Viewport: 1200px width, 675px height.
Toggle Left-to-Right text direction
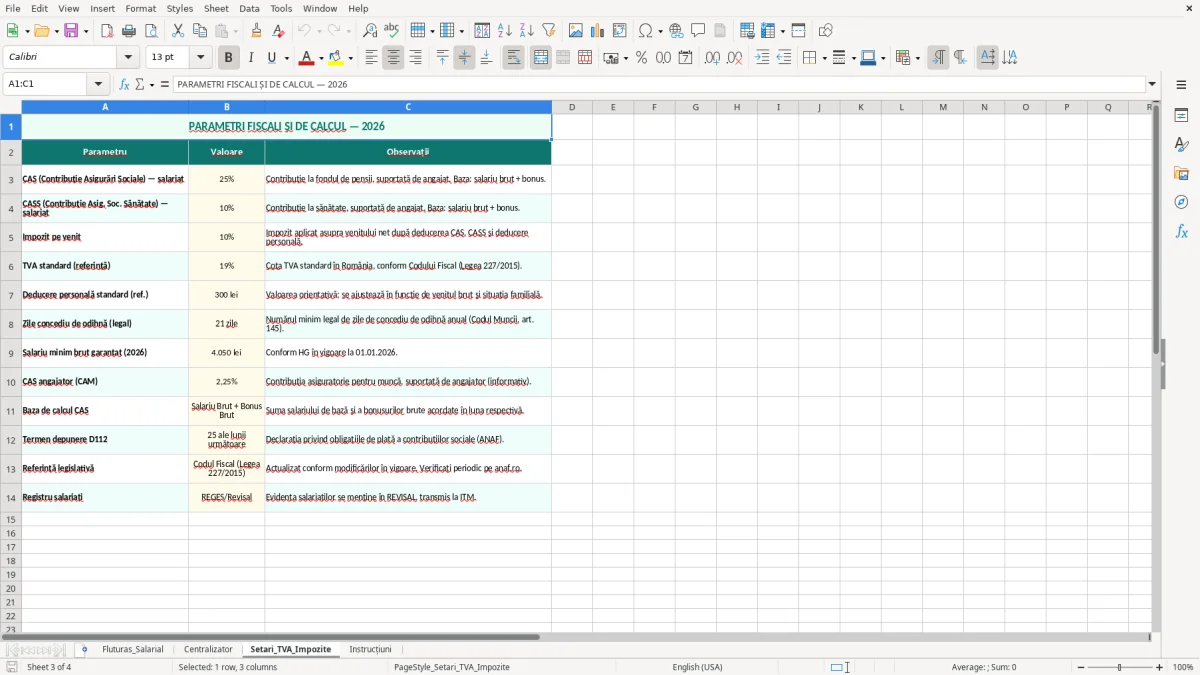[x=938, y=58]
